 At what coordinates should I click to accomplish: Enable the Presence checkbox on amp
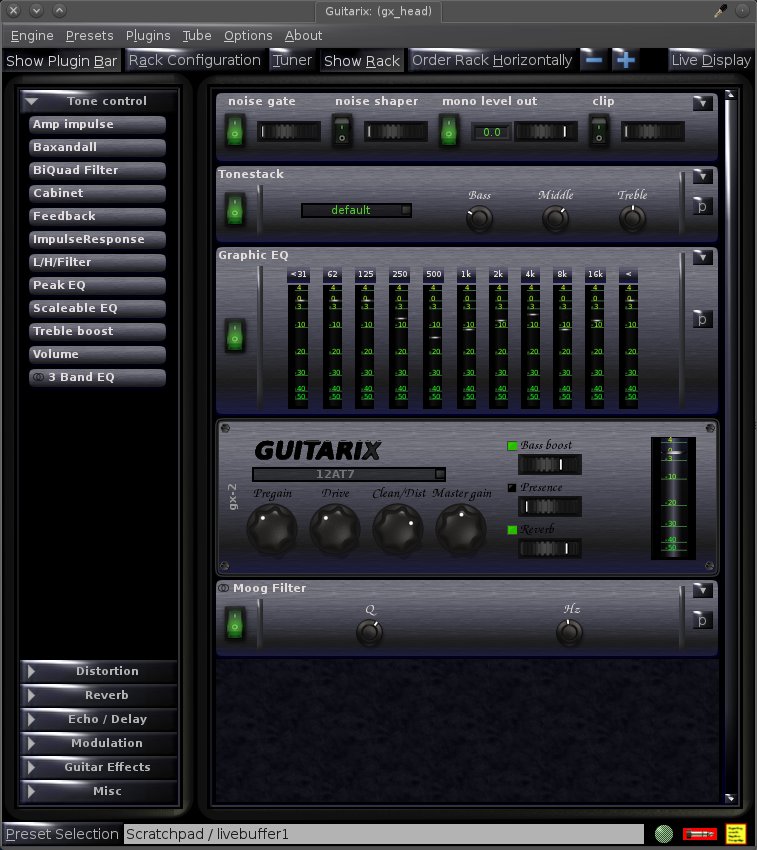click(513, 488)
